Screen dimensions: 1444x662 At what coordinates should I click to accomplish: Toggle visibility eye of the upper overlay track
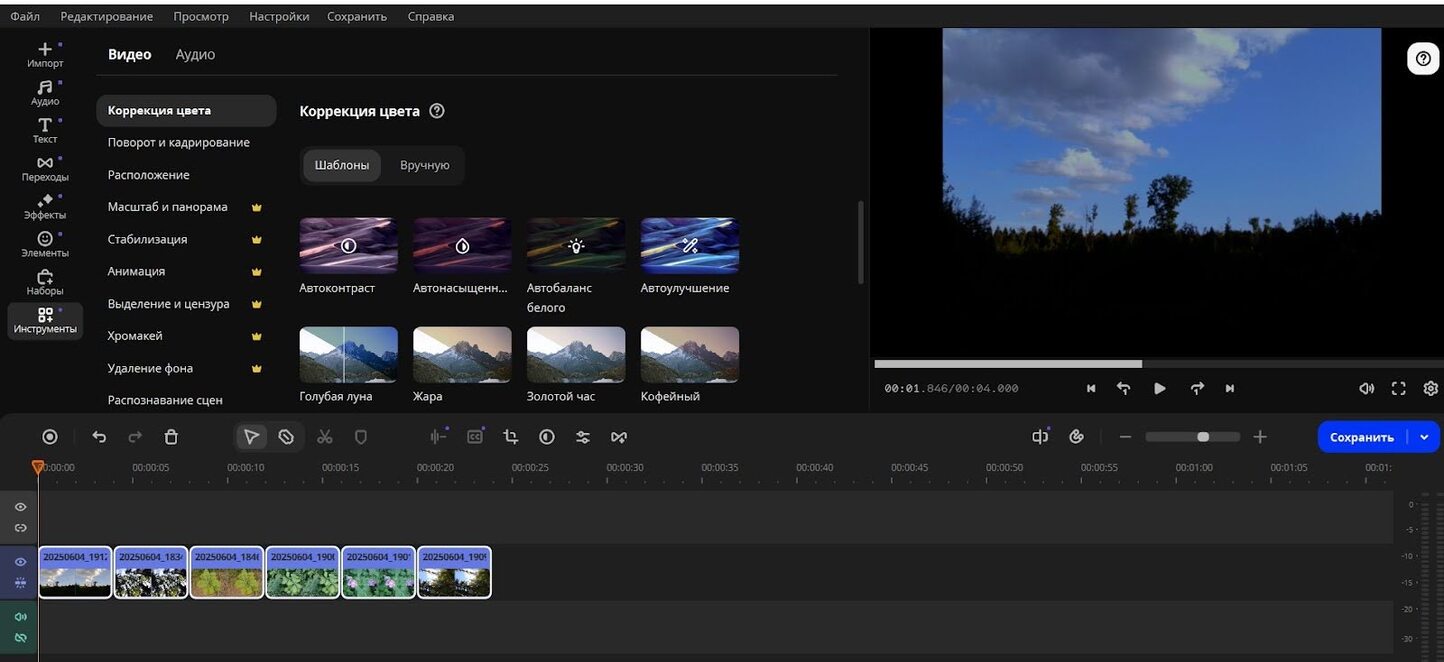(x=20, y=507)
